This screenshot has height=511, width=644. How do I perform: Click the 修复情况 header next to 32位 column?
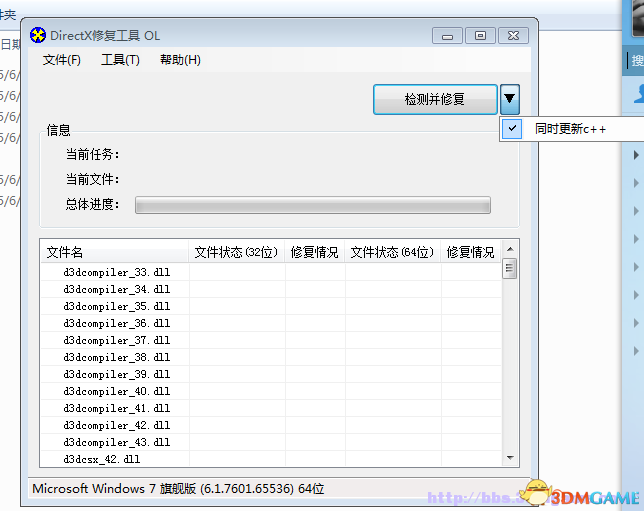point(315,252)
